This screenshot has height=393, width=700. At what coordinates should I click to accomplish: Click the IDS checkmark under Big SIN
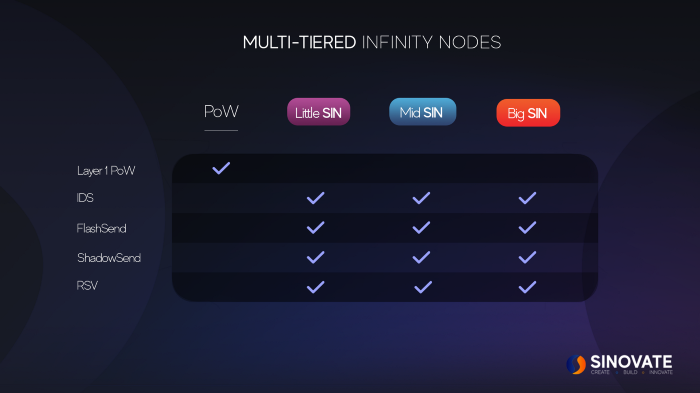click(527, 198)
